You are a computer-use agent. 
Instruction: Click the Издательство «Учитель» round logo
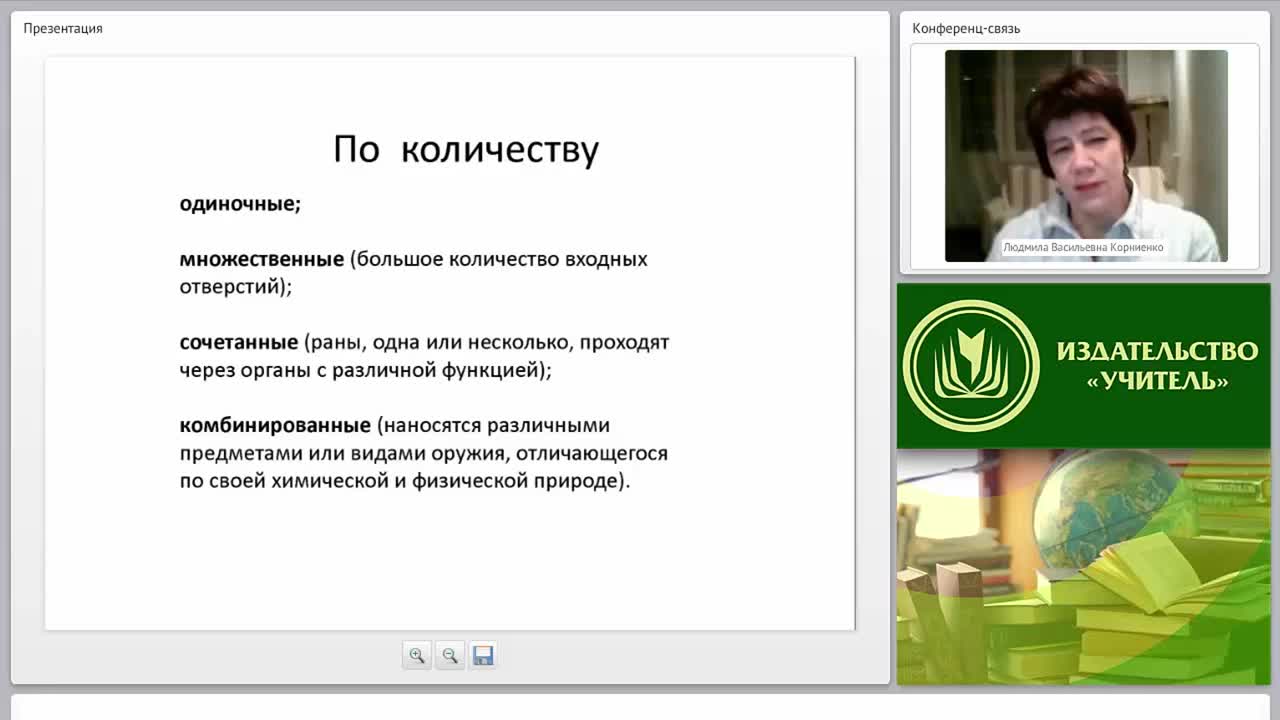pyautogui.click(x=971, y=366)
